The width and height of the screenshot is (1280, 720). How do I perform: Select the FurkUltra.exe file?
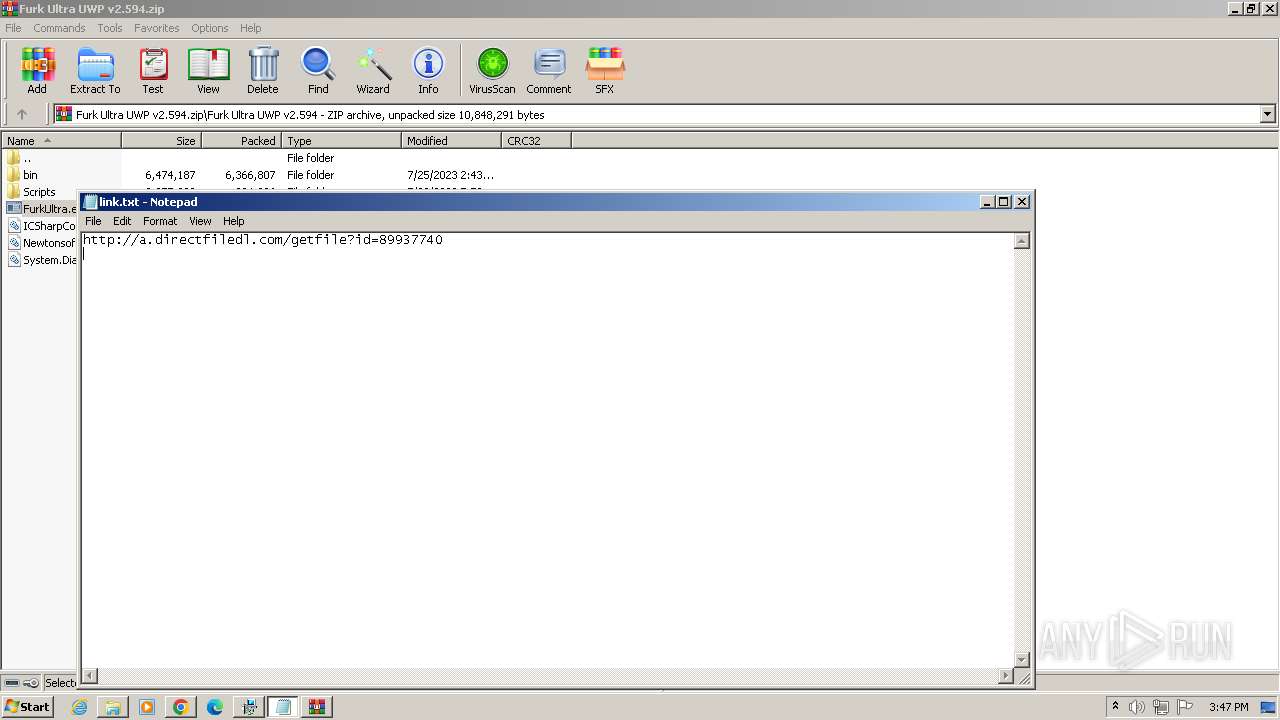coord(41,209)
